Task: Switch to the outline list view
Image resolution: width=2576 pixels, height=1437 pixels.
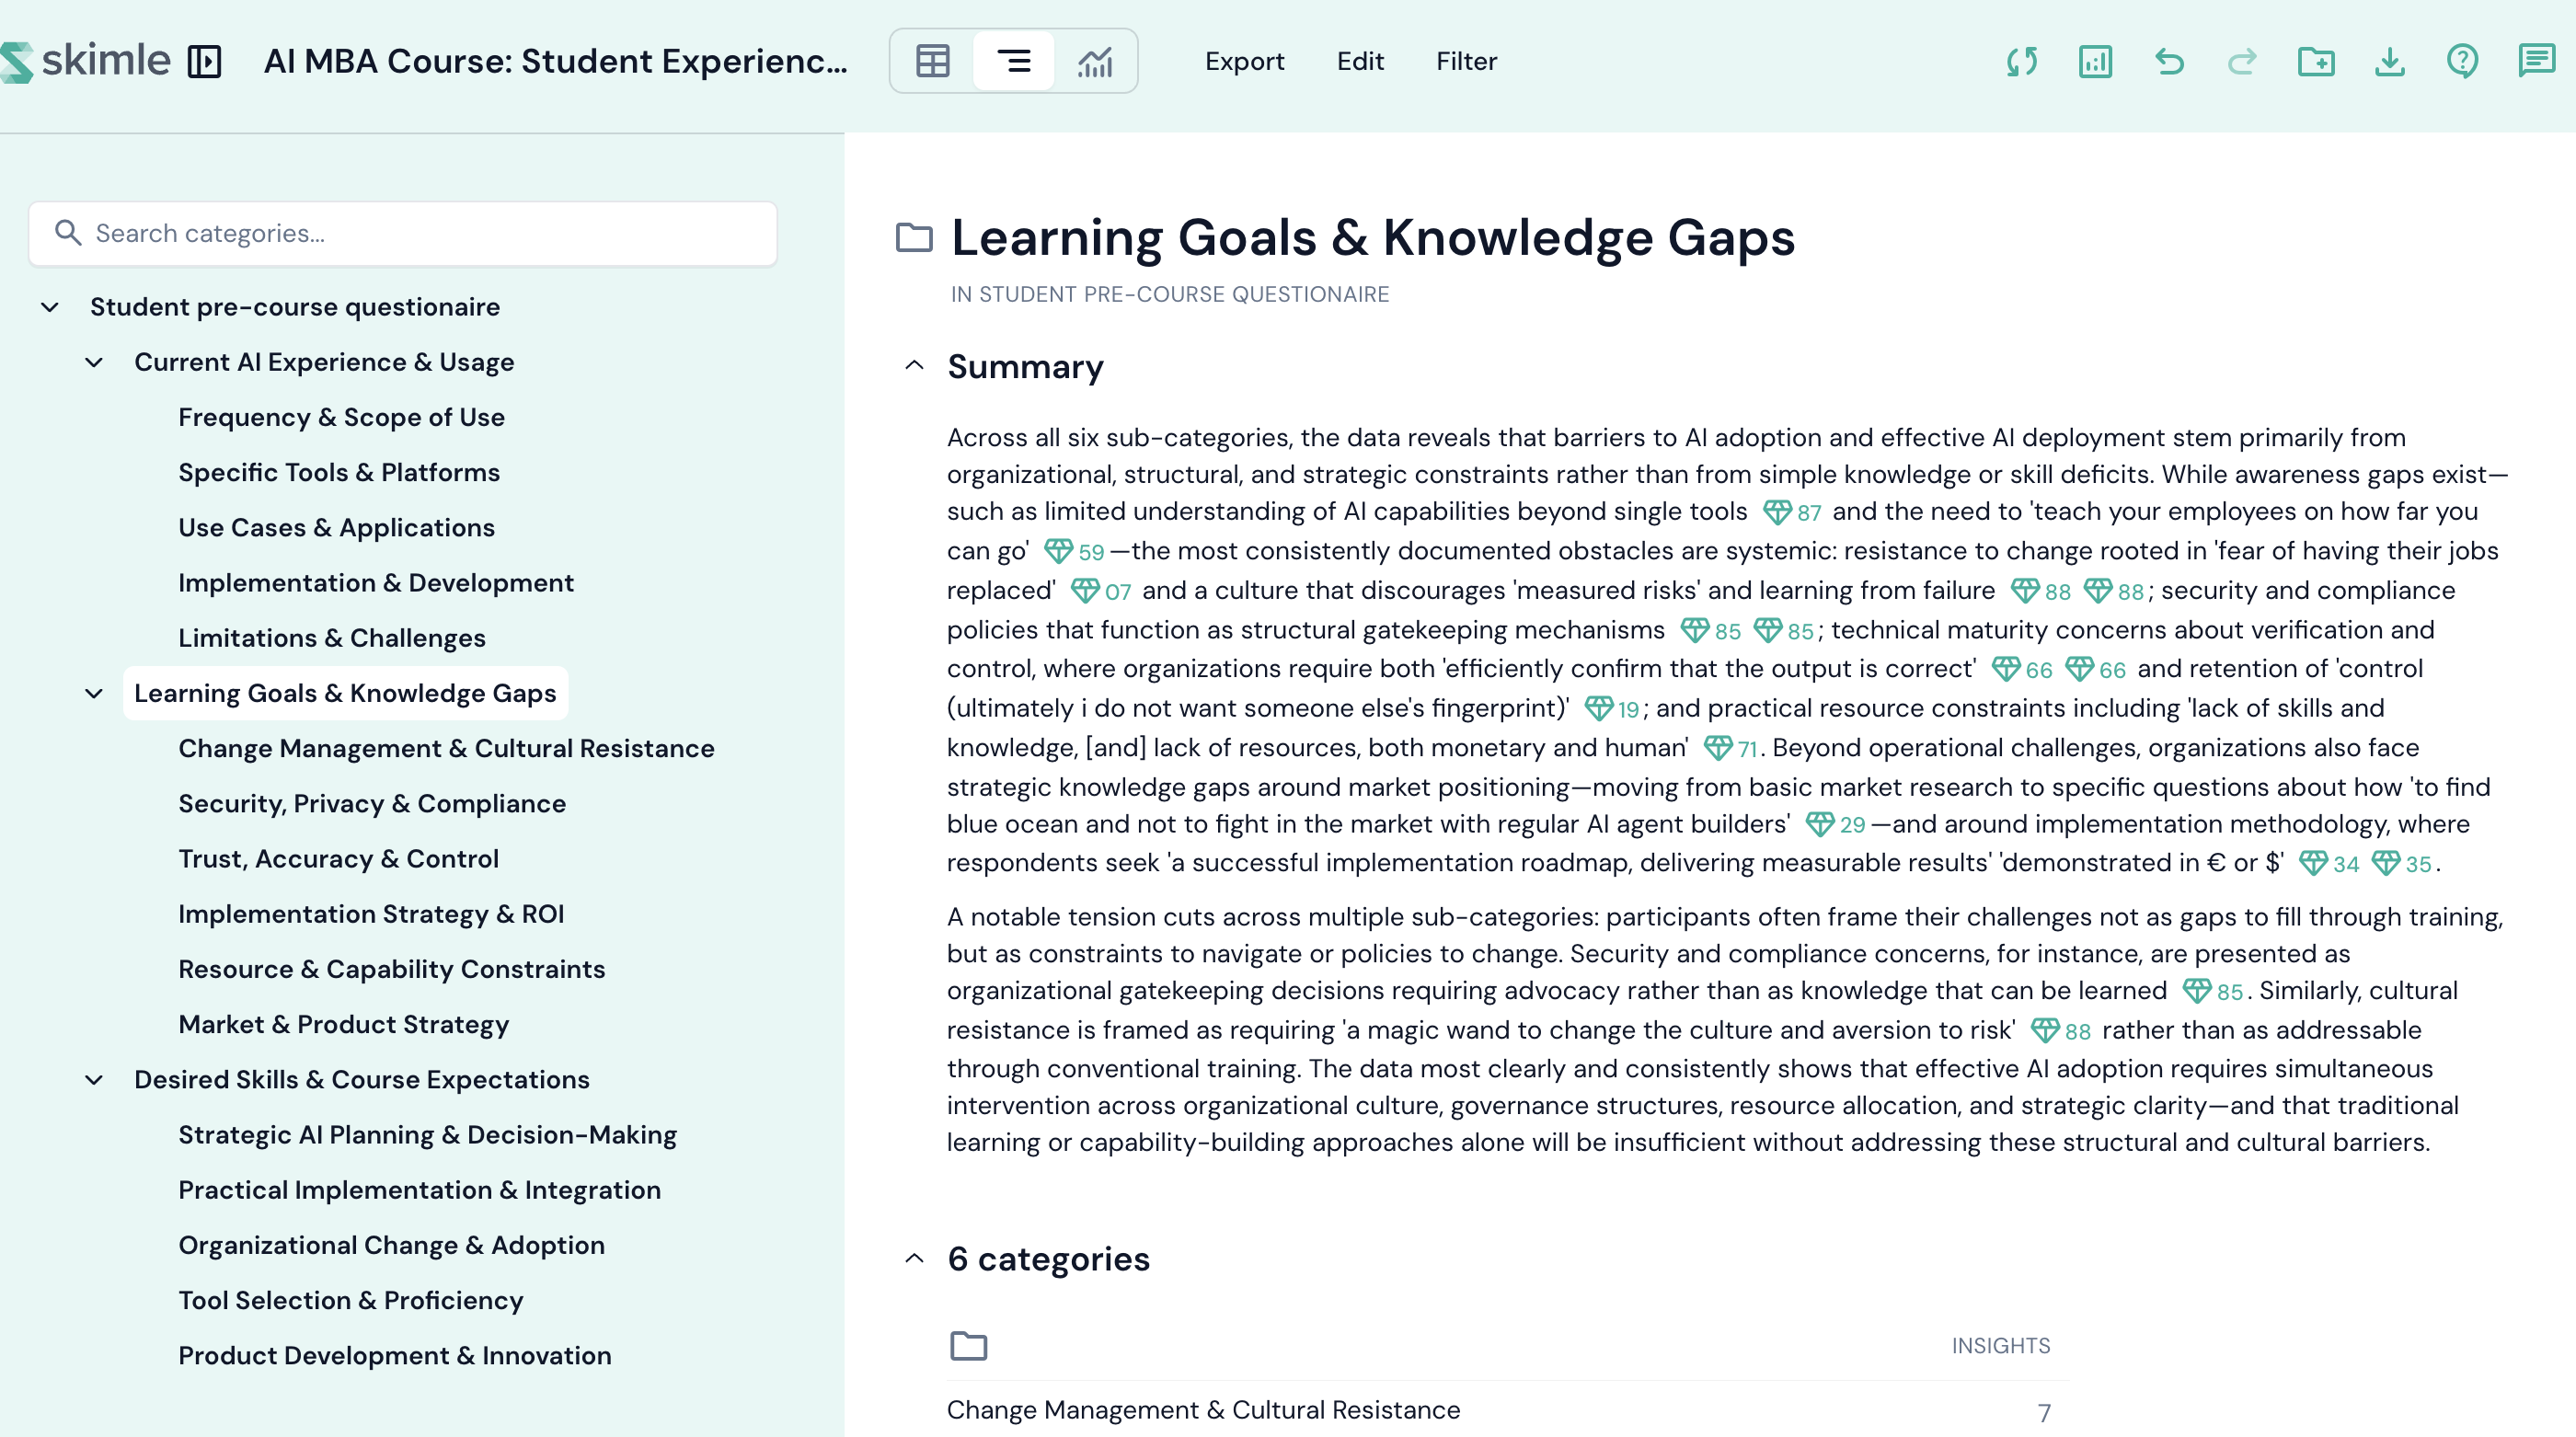Action: [x=1013, y=62]
